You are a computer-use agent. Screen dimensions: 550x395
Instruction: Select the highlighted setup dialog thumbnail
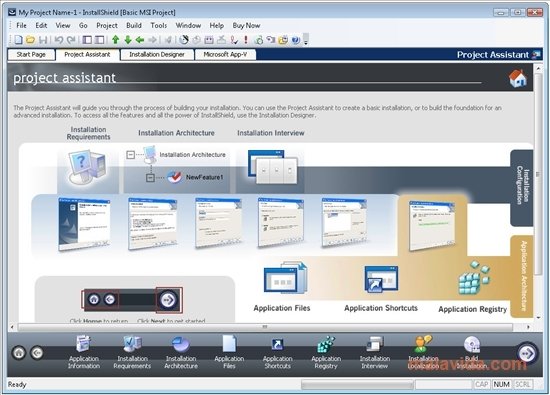coord(432,225)
